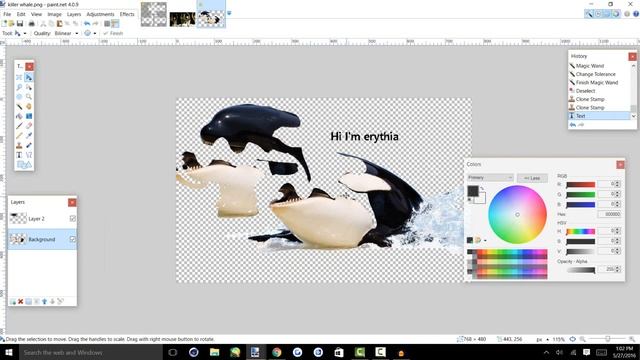This screenshot has height=360, width=640.
Task: Click the Paste icon in the toolbar
Action: [x=59, y=24]
